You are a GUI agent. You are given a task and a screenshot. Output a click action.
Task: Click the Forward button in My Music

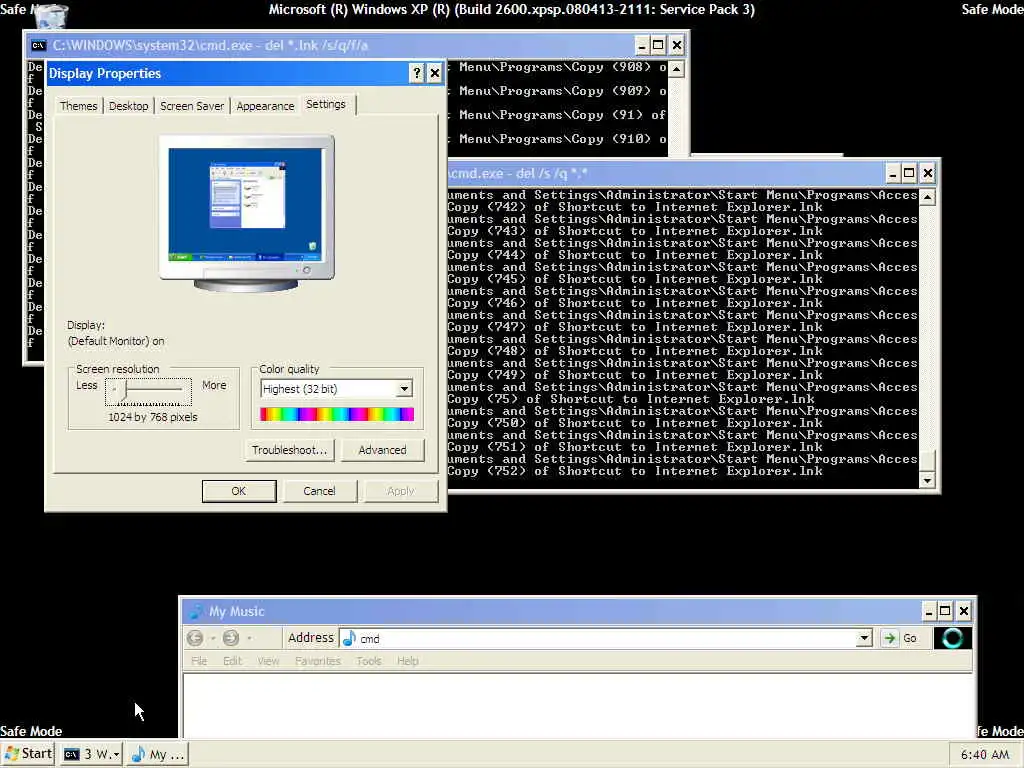click(231, 638)
